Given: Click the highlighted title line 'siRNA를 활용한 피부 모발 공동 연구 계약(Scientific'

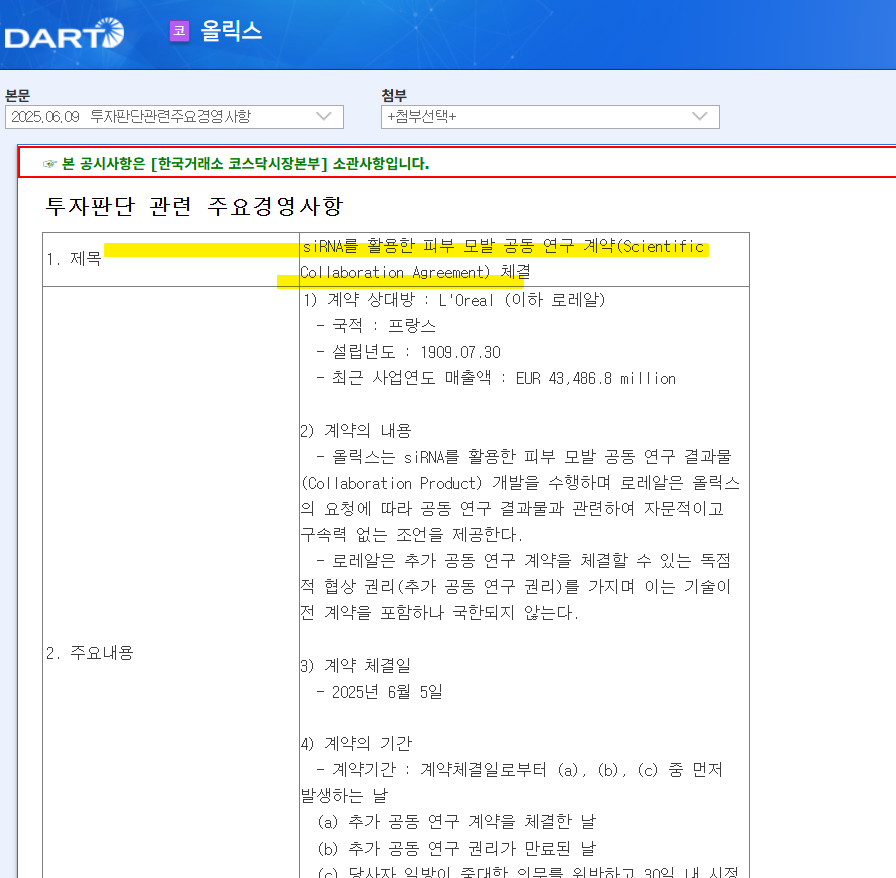Looking at the screenshot, I should (503, 246).
